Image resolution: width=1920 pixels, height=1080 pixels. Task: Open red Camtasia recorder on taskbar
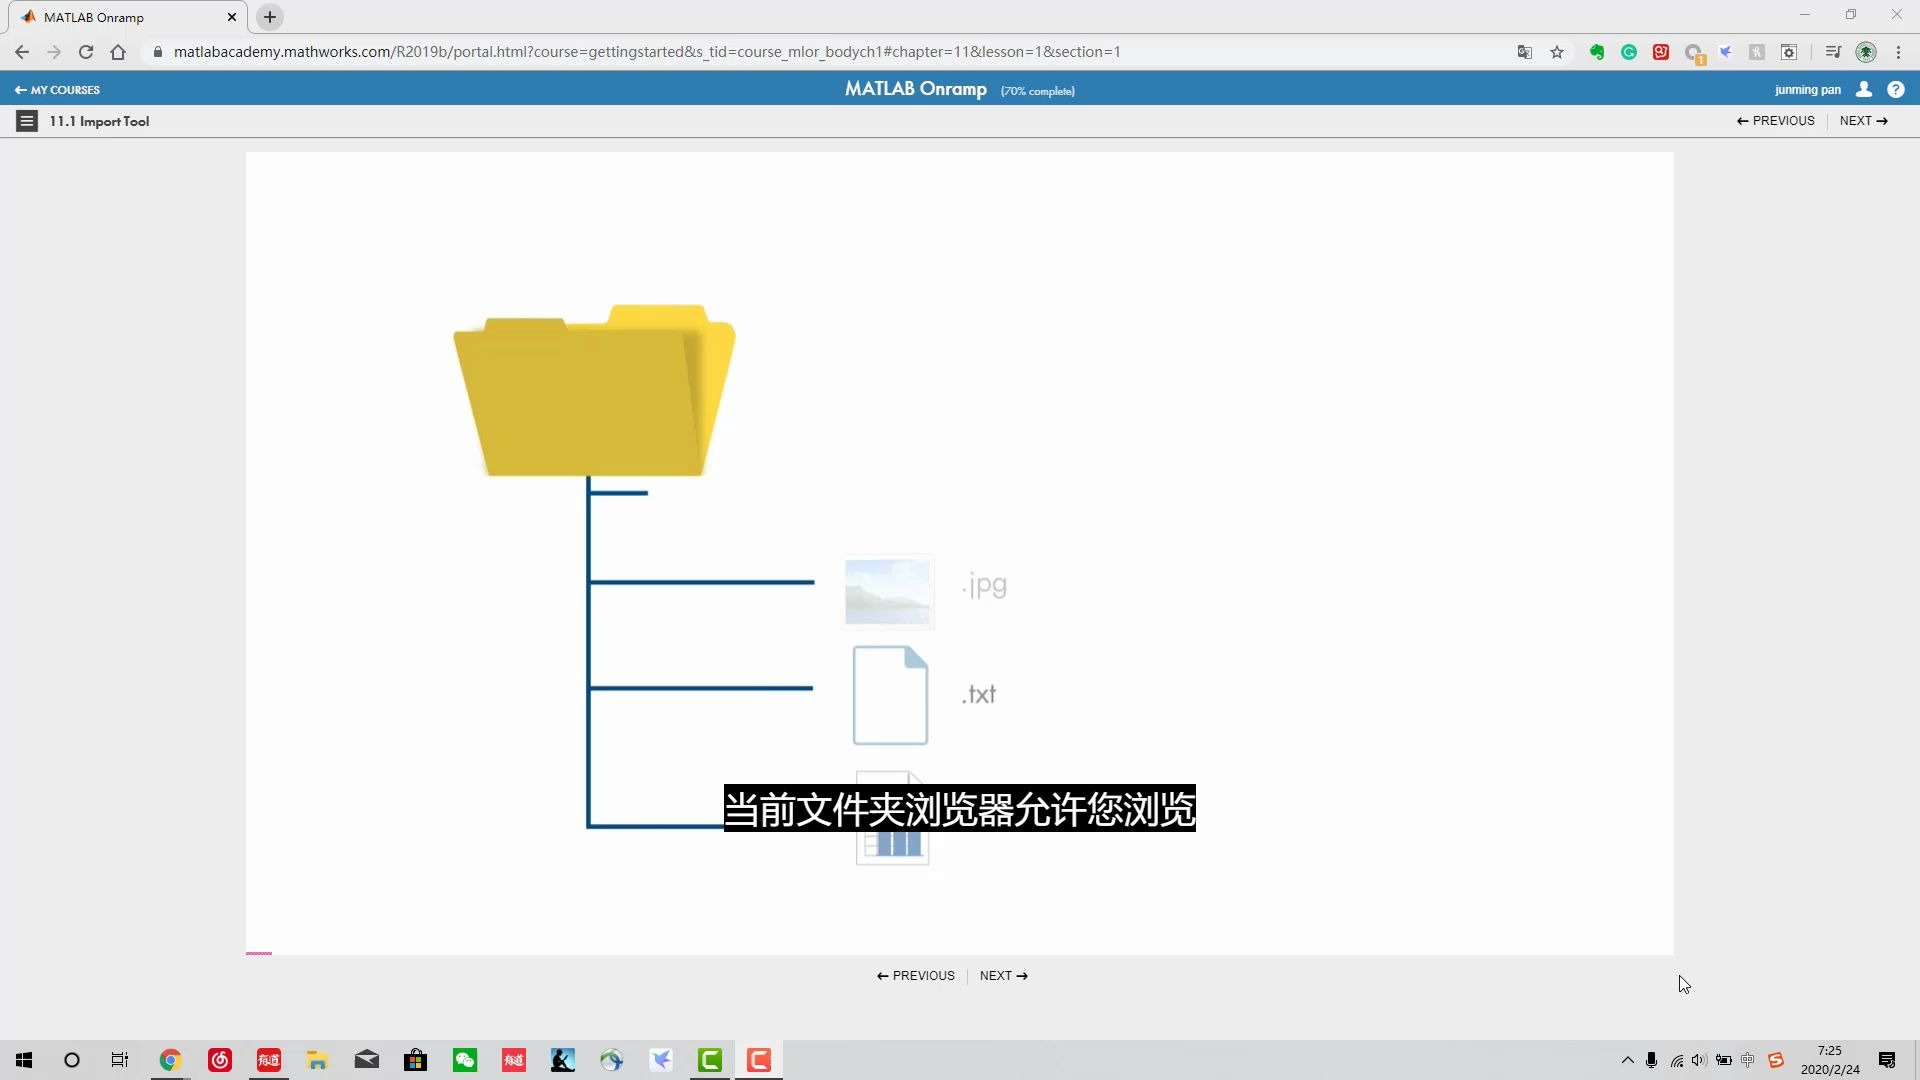[x=759, y=1060]
